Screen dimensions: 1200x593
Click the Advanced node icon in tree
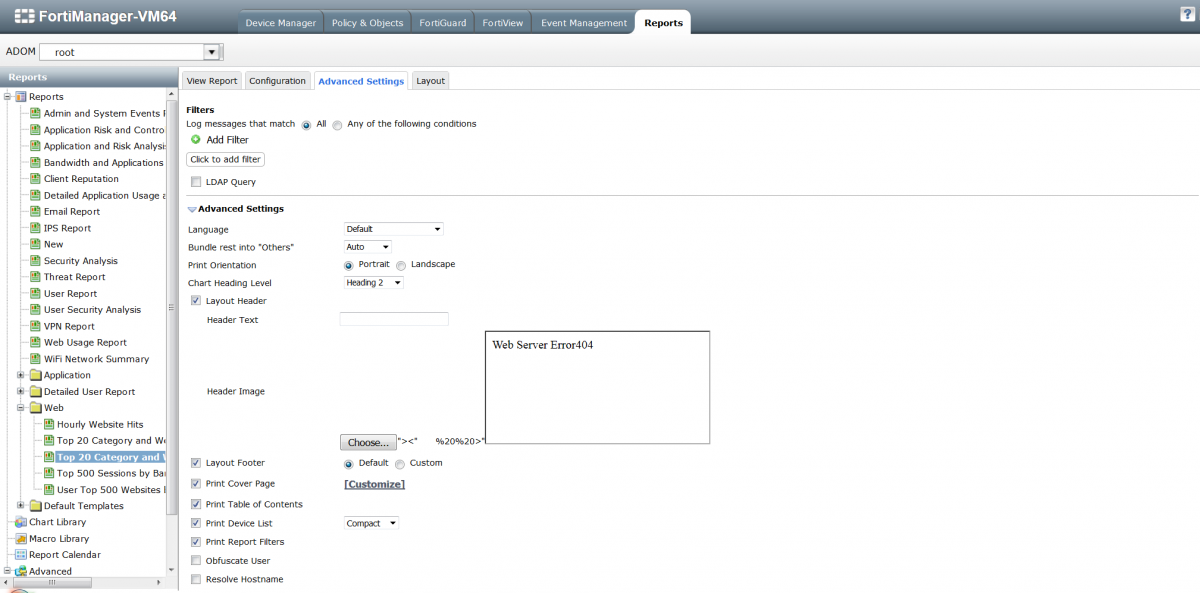(21, 571)
